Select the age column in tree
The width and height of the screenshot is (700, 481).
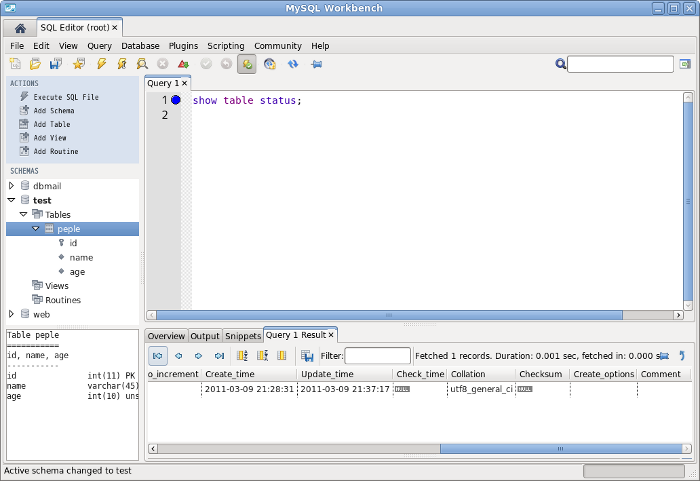pyautogui.click(x=77, y=272)
